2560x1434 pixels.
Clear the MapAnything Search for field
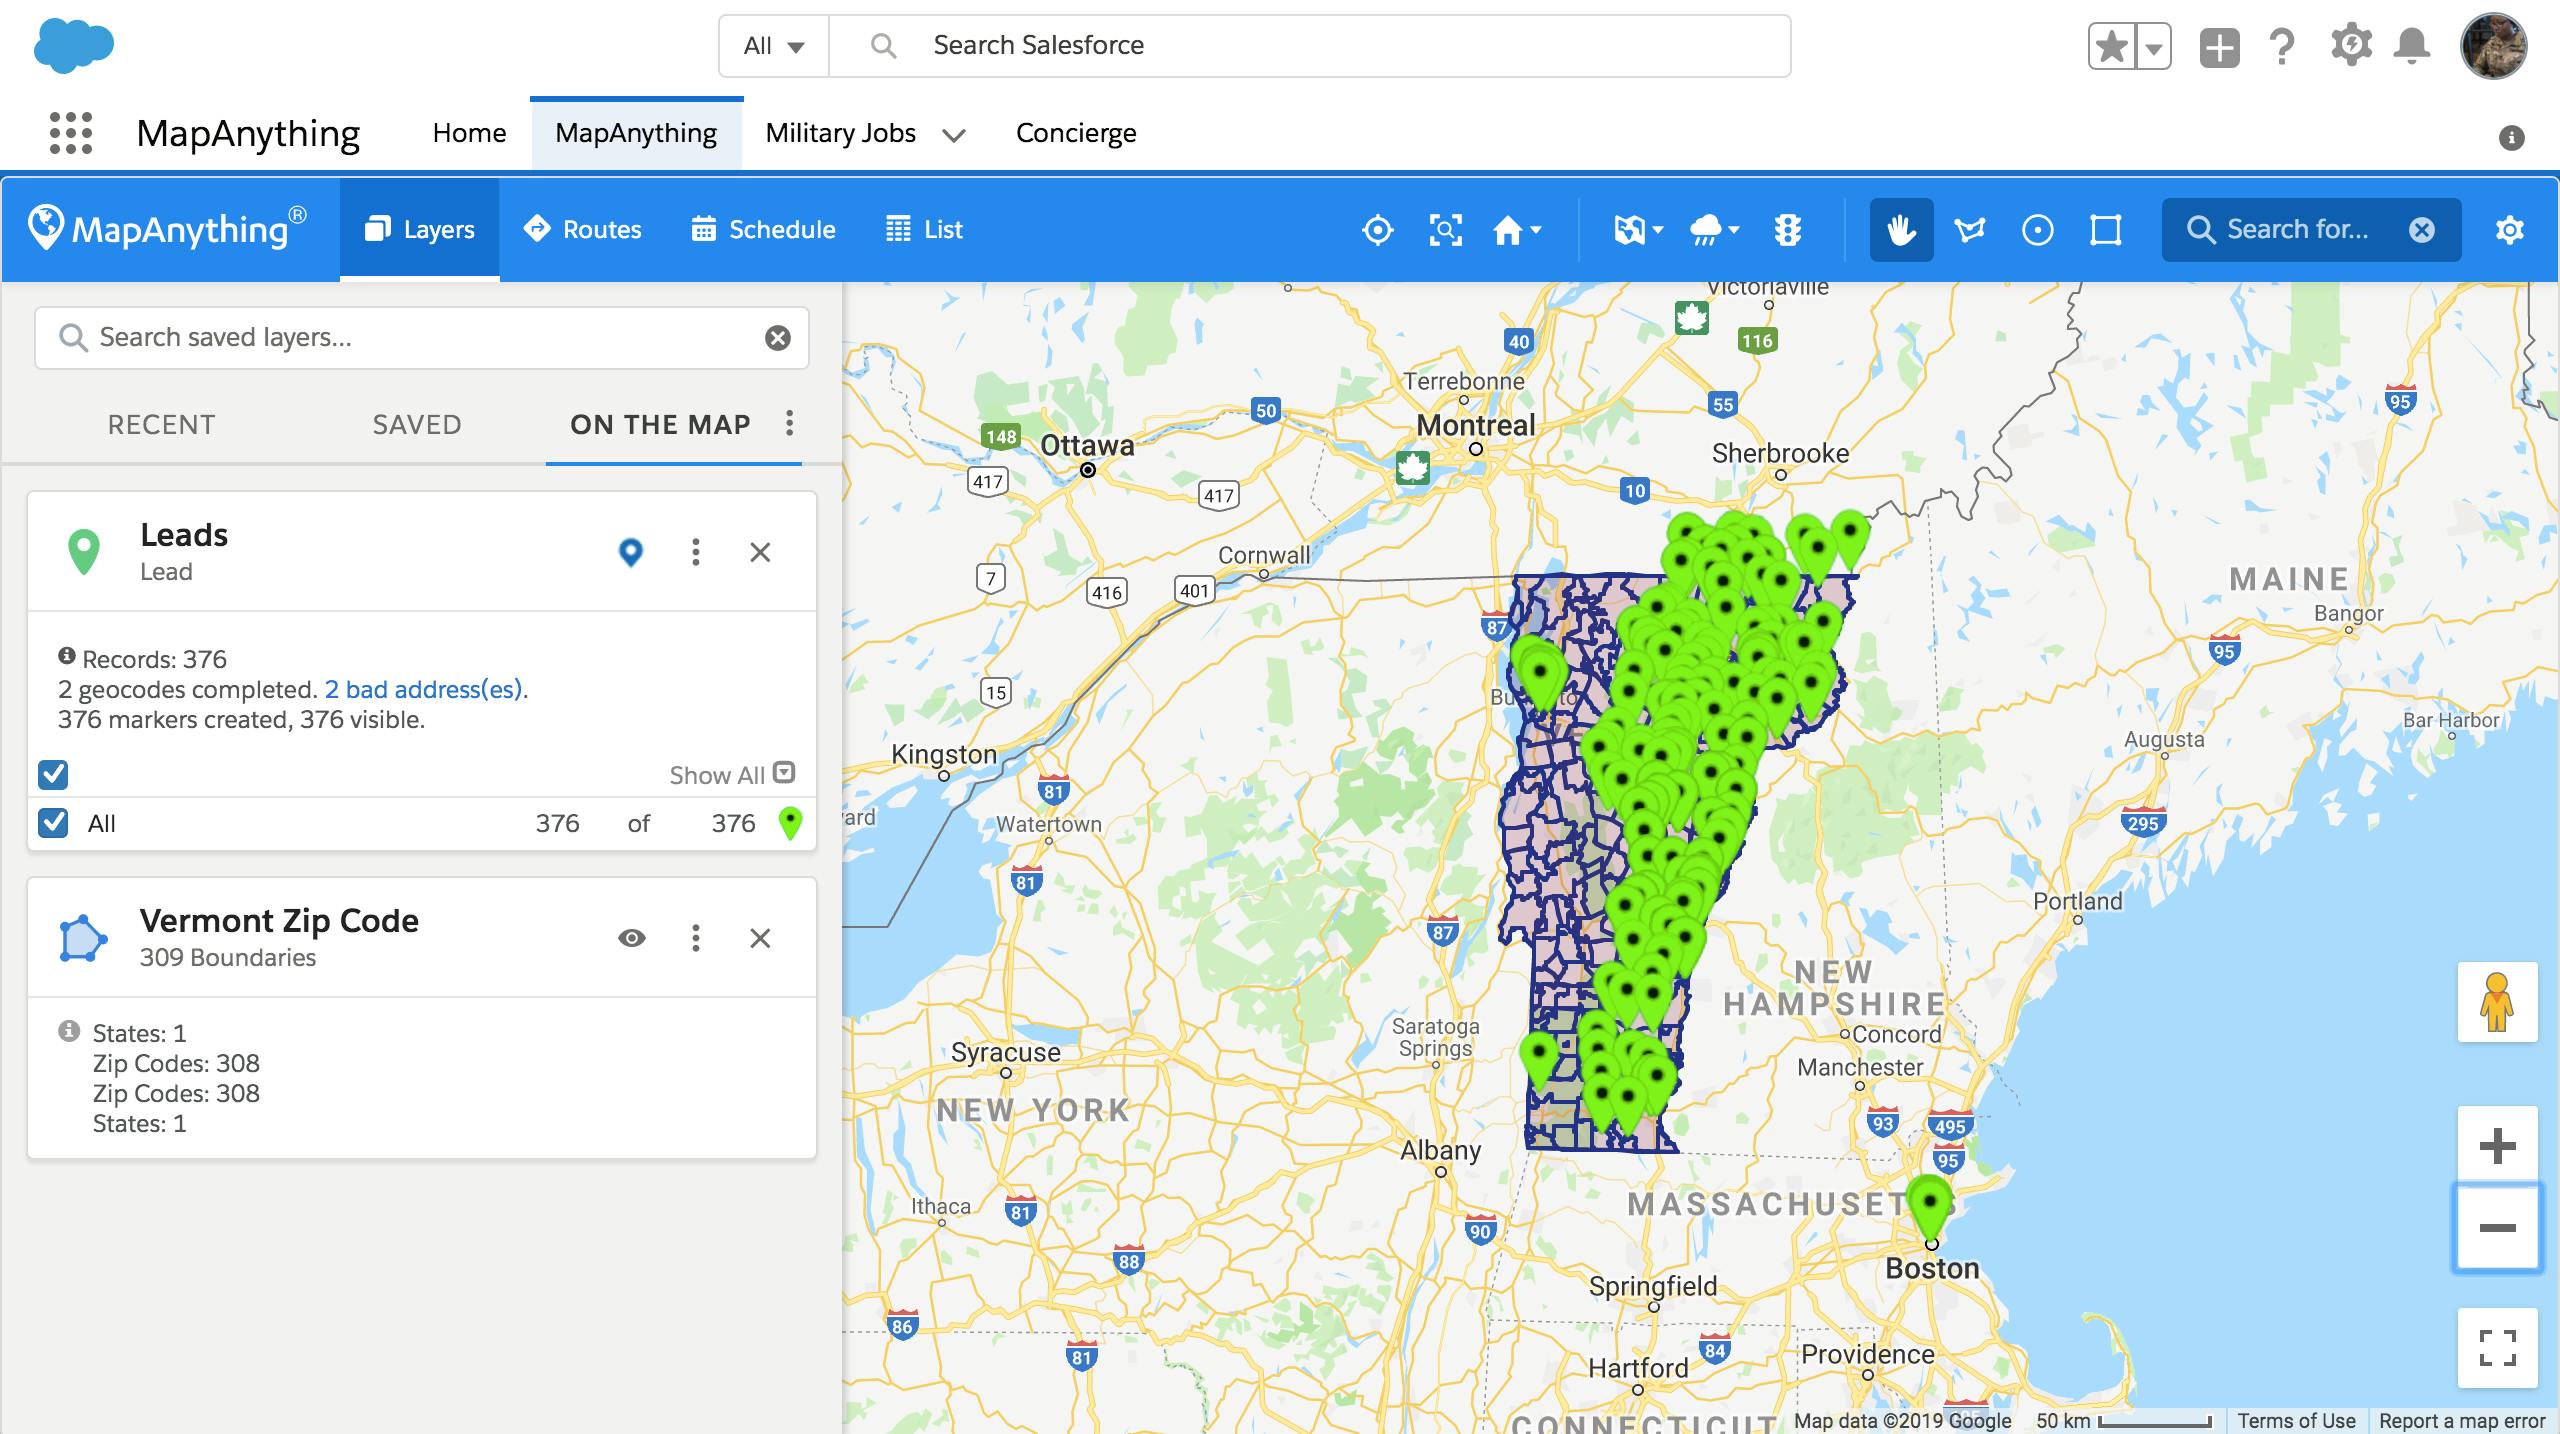coord(2421,230)
